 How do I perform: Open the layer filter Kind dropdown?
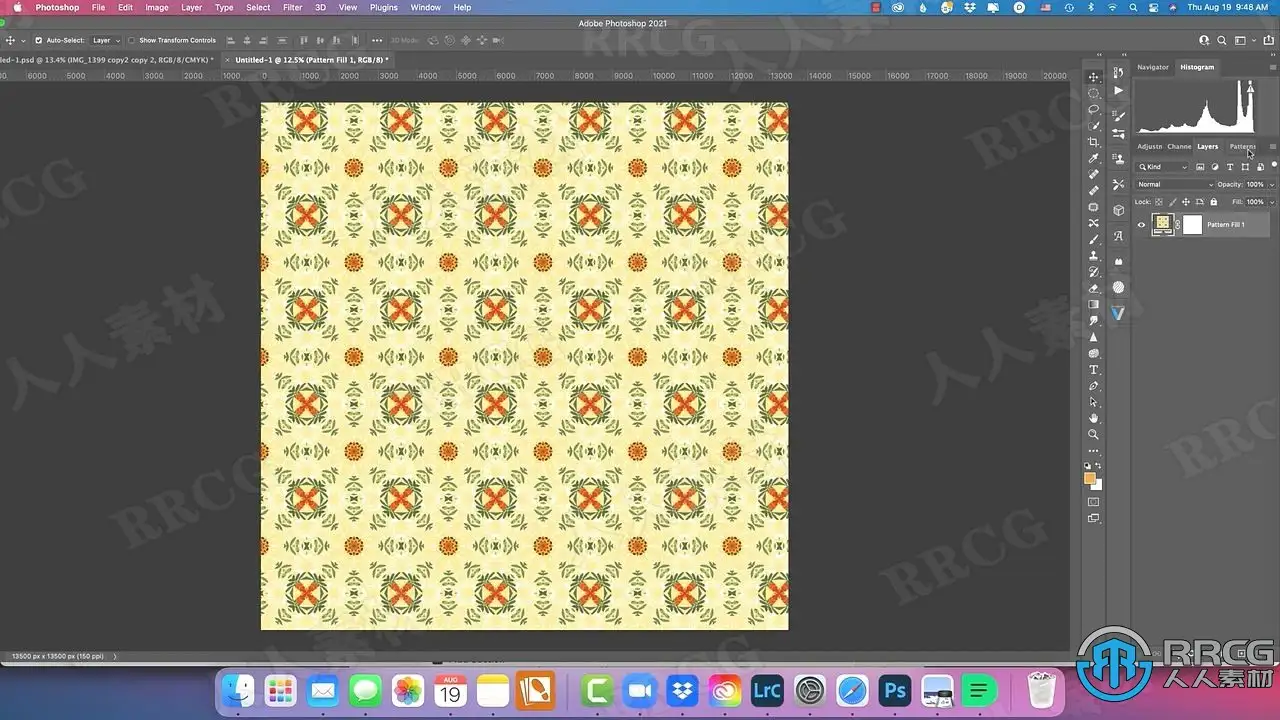[x=1164, y=167]
